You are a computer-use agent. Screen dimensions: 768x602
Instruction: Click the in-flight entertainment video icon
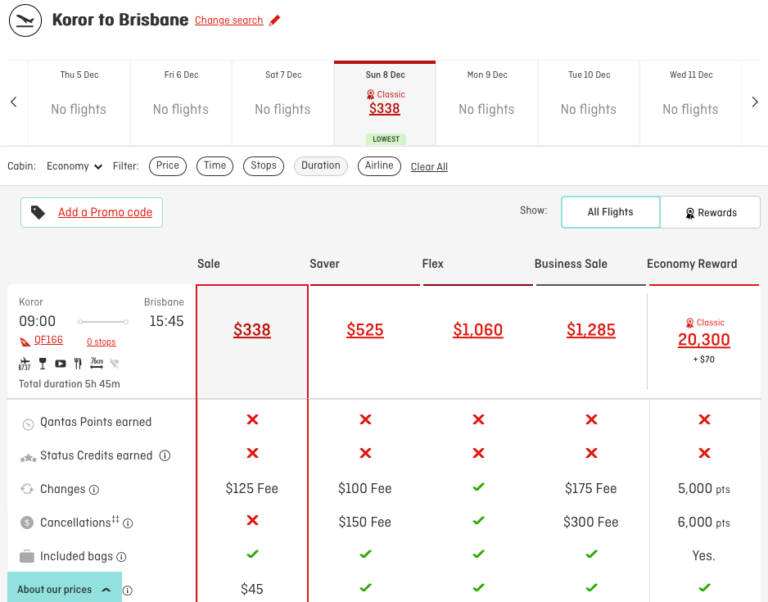[60, 363]
